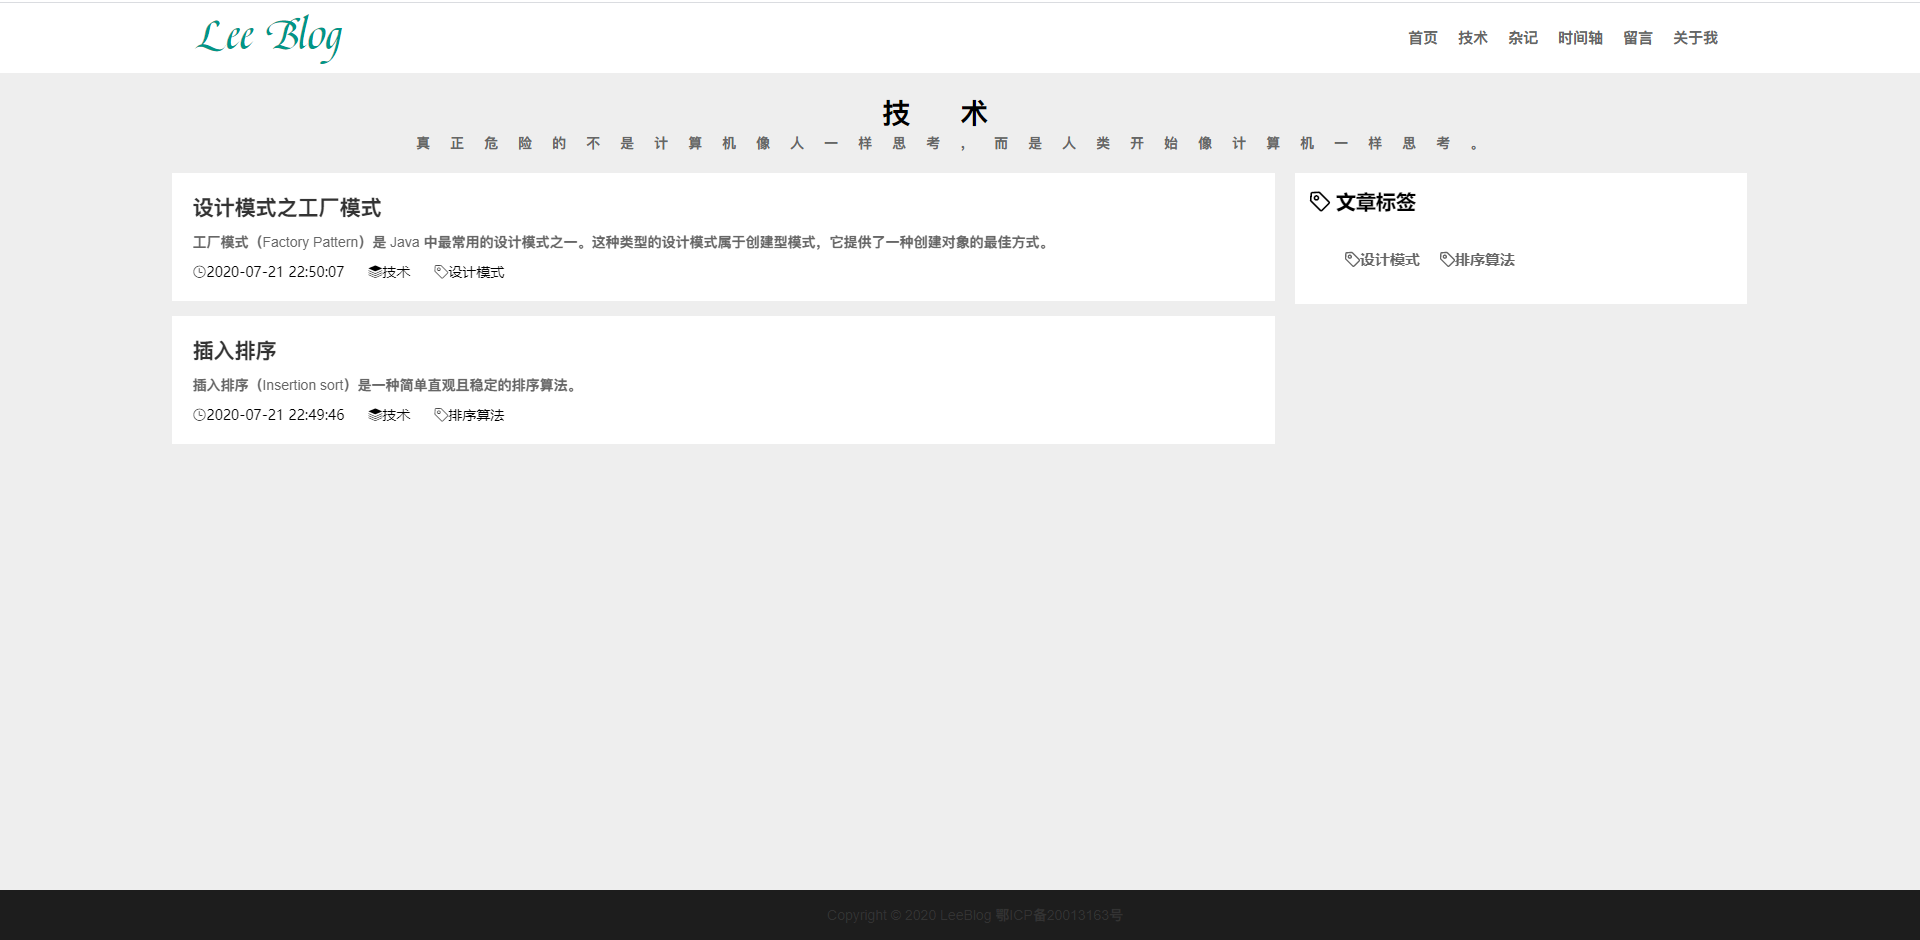The image size is (1920, 940).
Task: Open the 留言 page
Action: coord(1637,38)
